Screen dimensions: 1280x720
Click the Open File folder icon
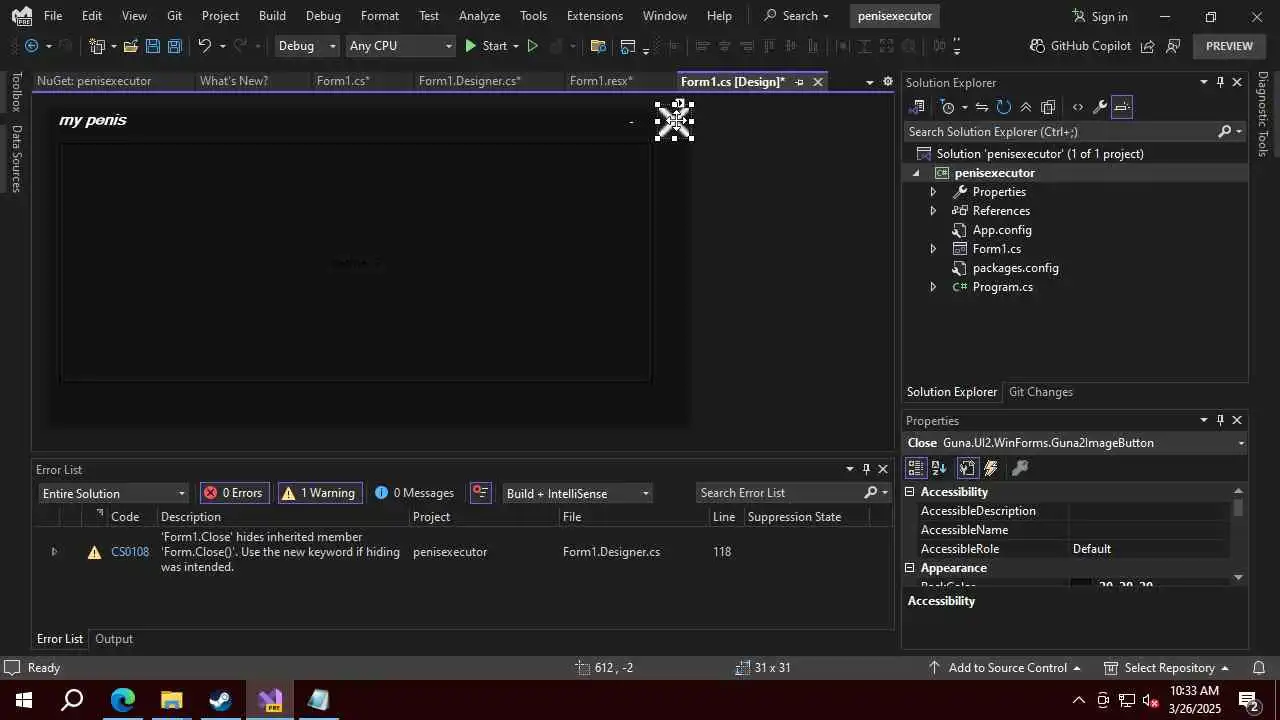click(130, 46)
